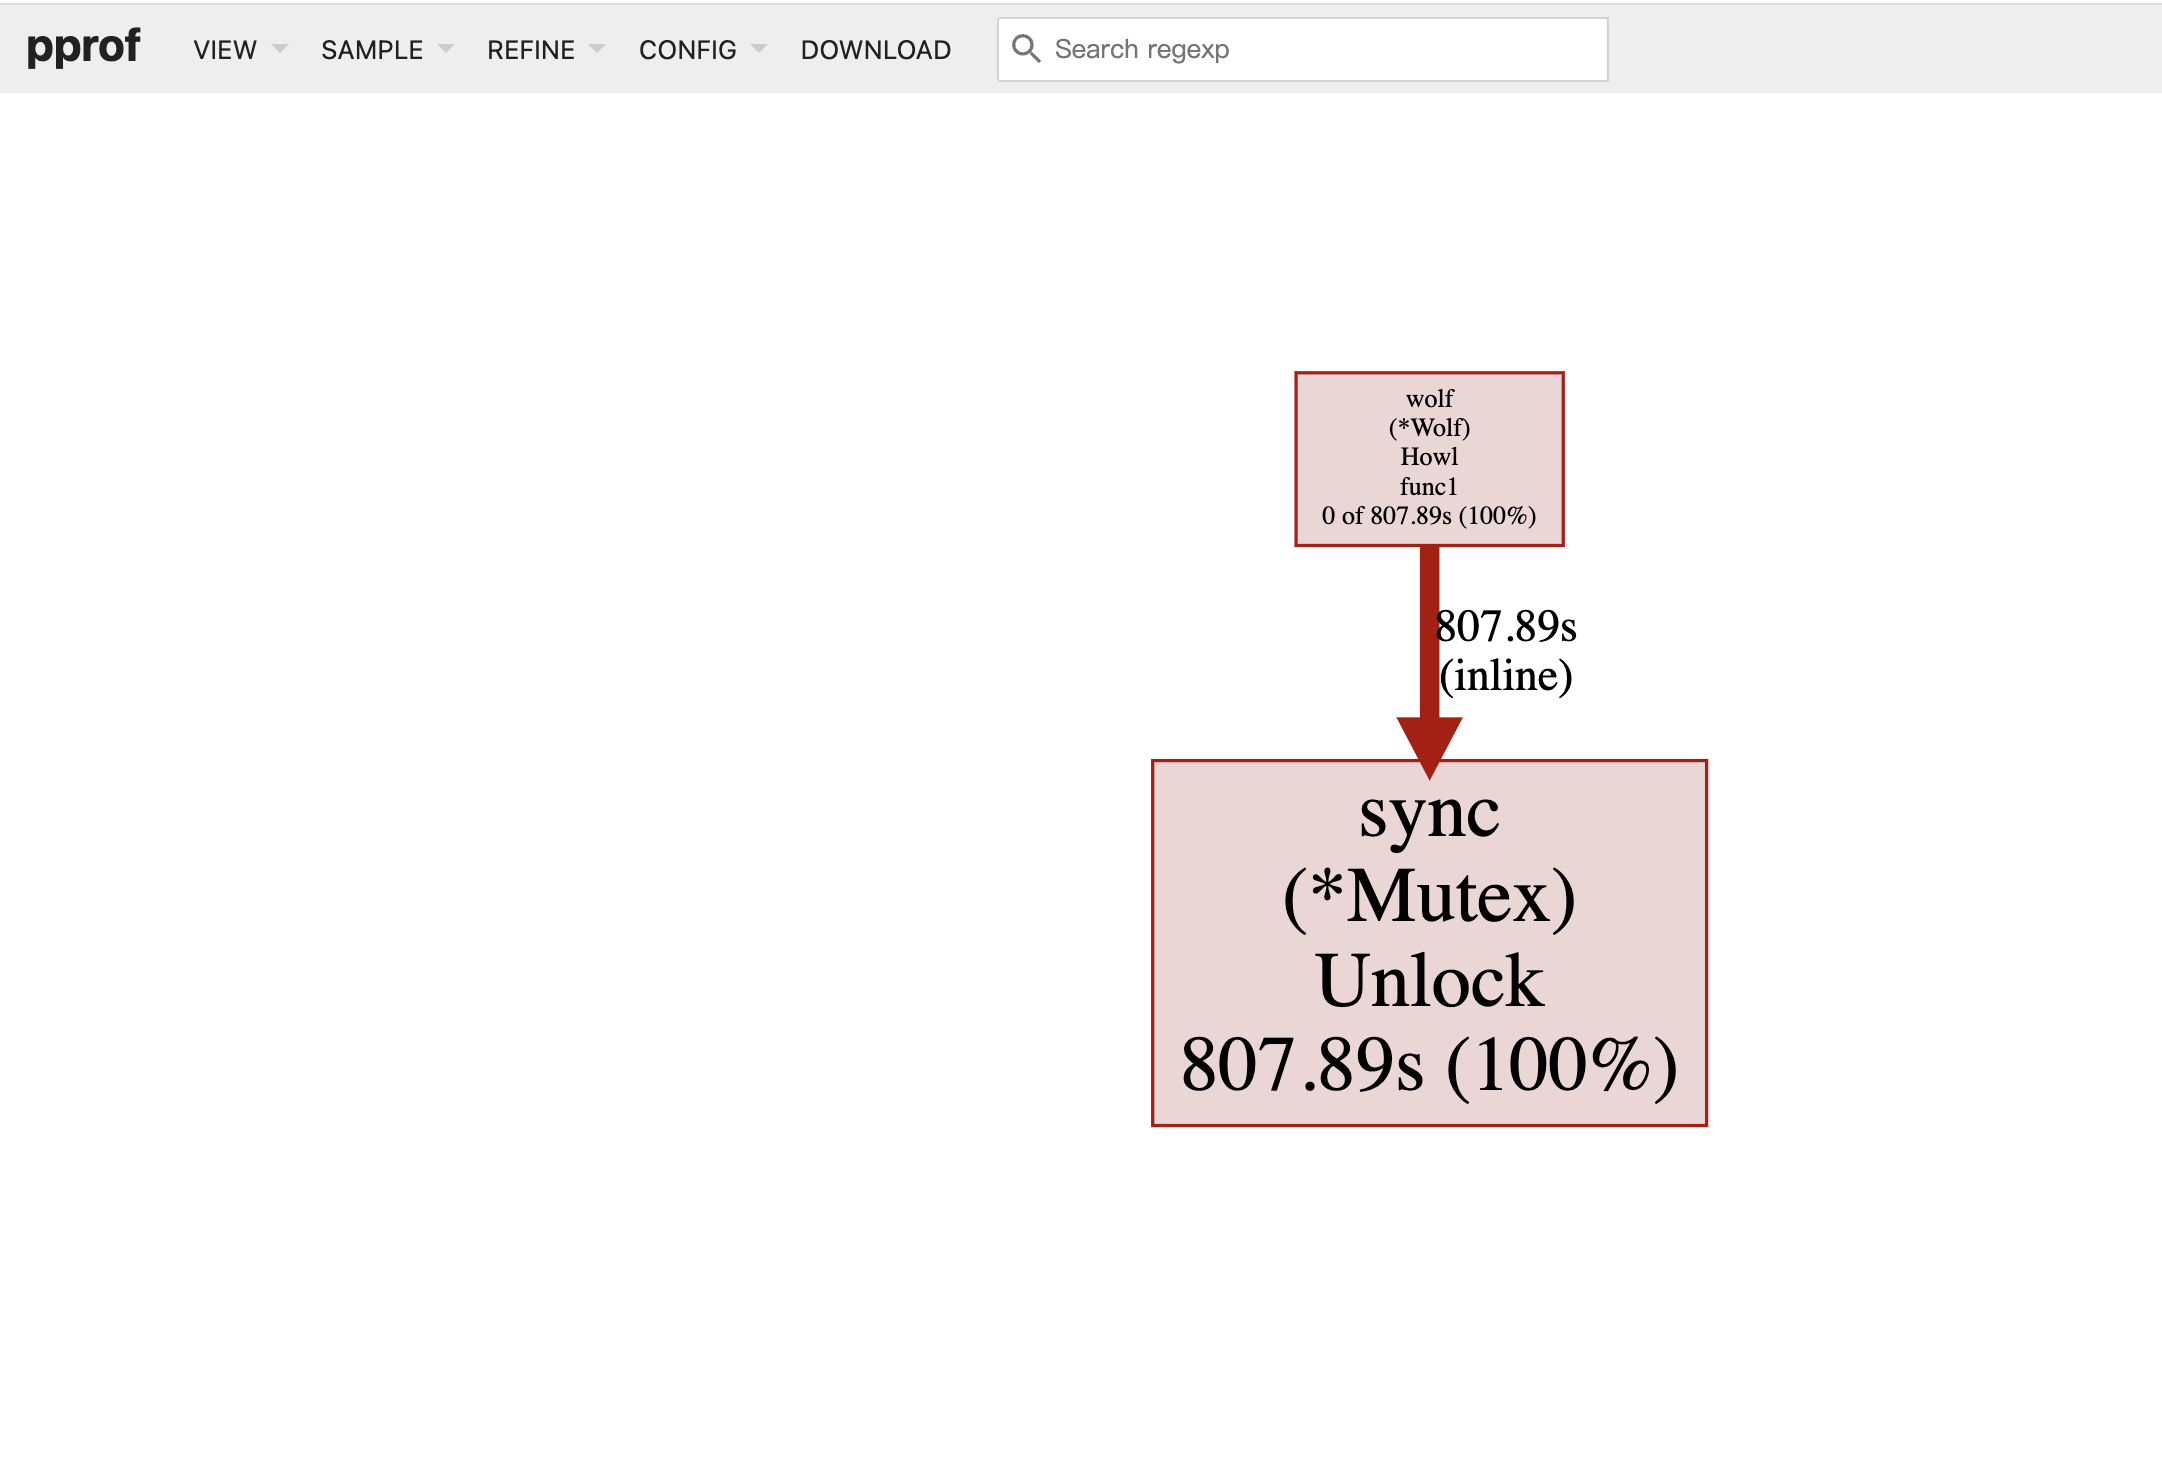Click the search magnifier icon
This screenshot has height=1462, width=2162.
point(1025,48)
